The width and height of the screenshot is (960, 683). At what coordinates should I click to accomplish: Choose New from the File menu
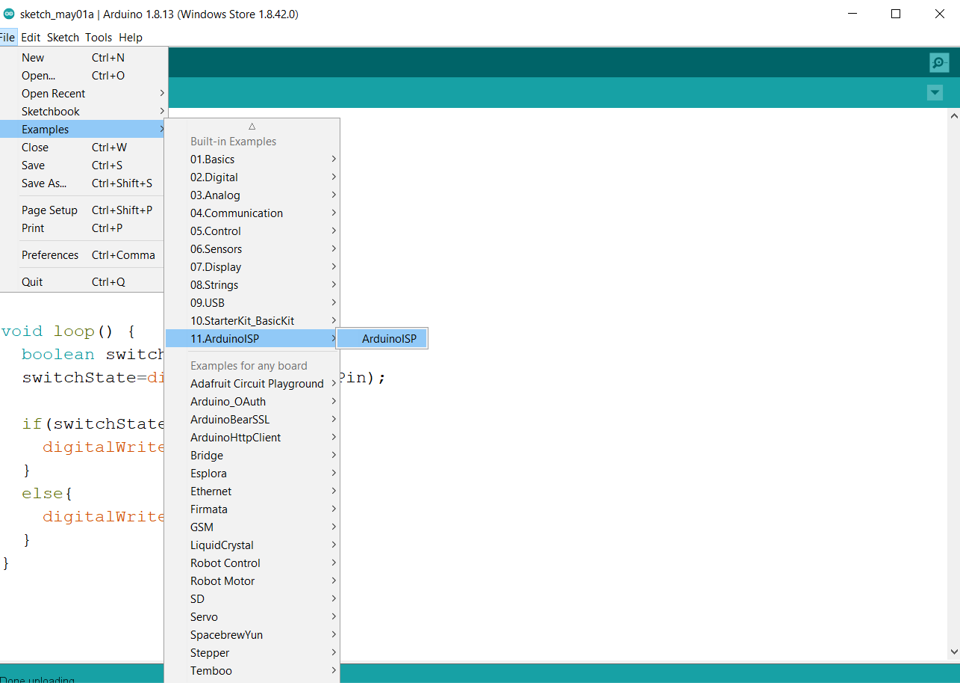pyautogui.click(x=84, y=58)
